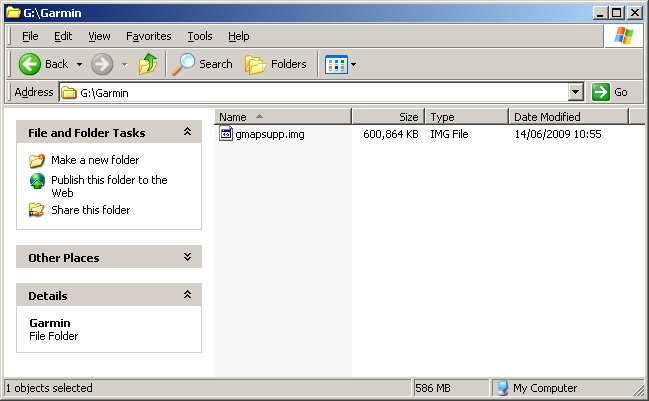The image size is (649, 401).
Task: Click inside the Address field G:\Garmin
Action: (314, 92)
